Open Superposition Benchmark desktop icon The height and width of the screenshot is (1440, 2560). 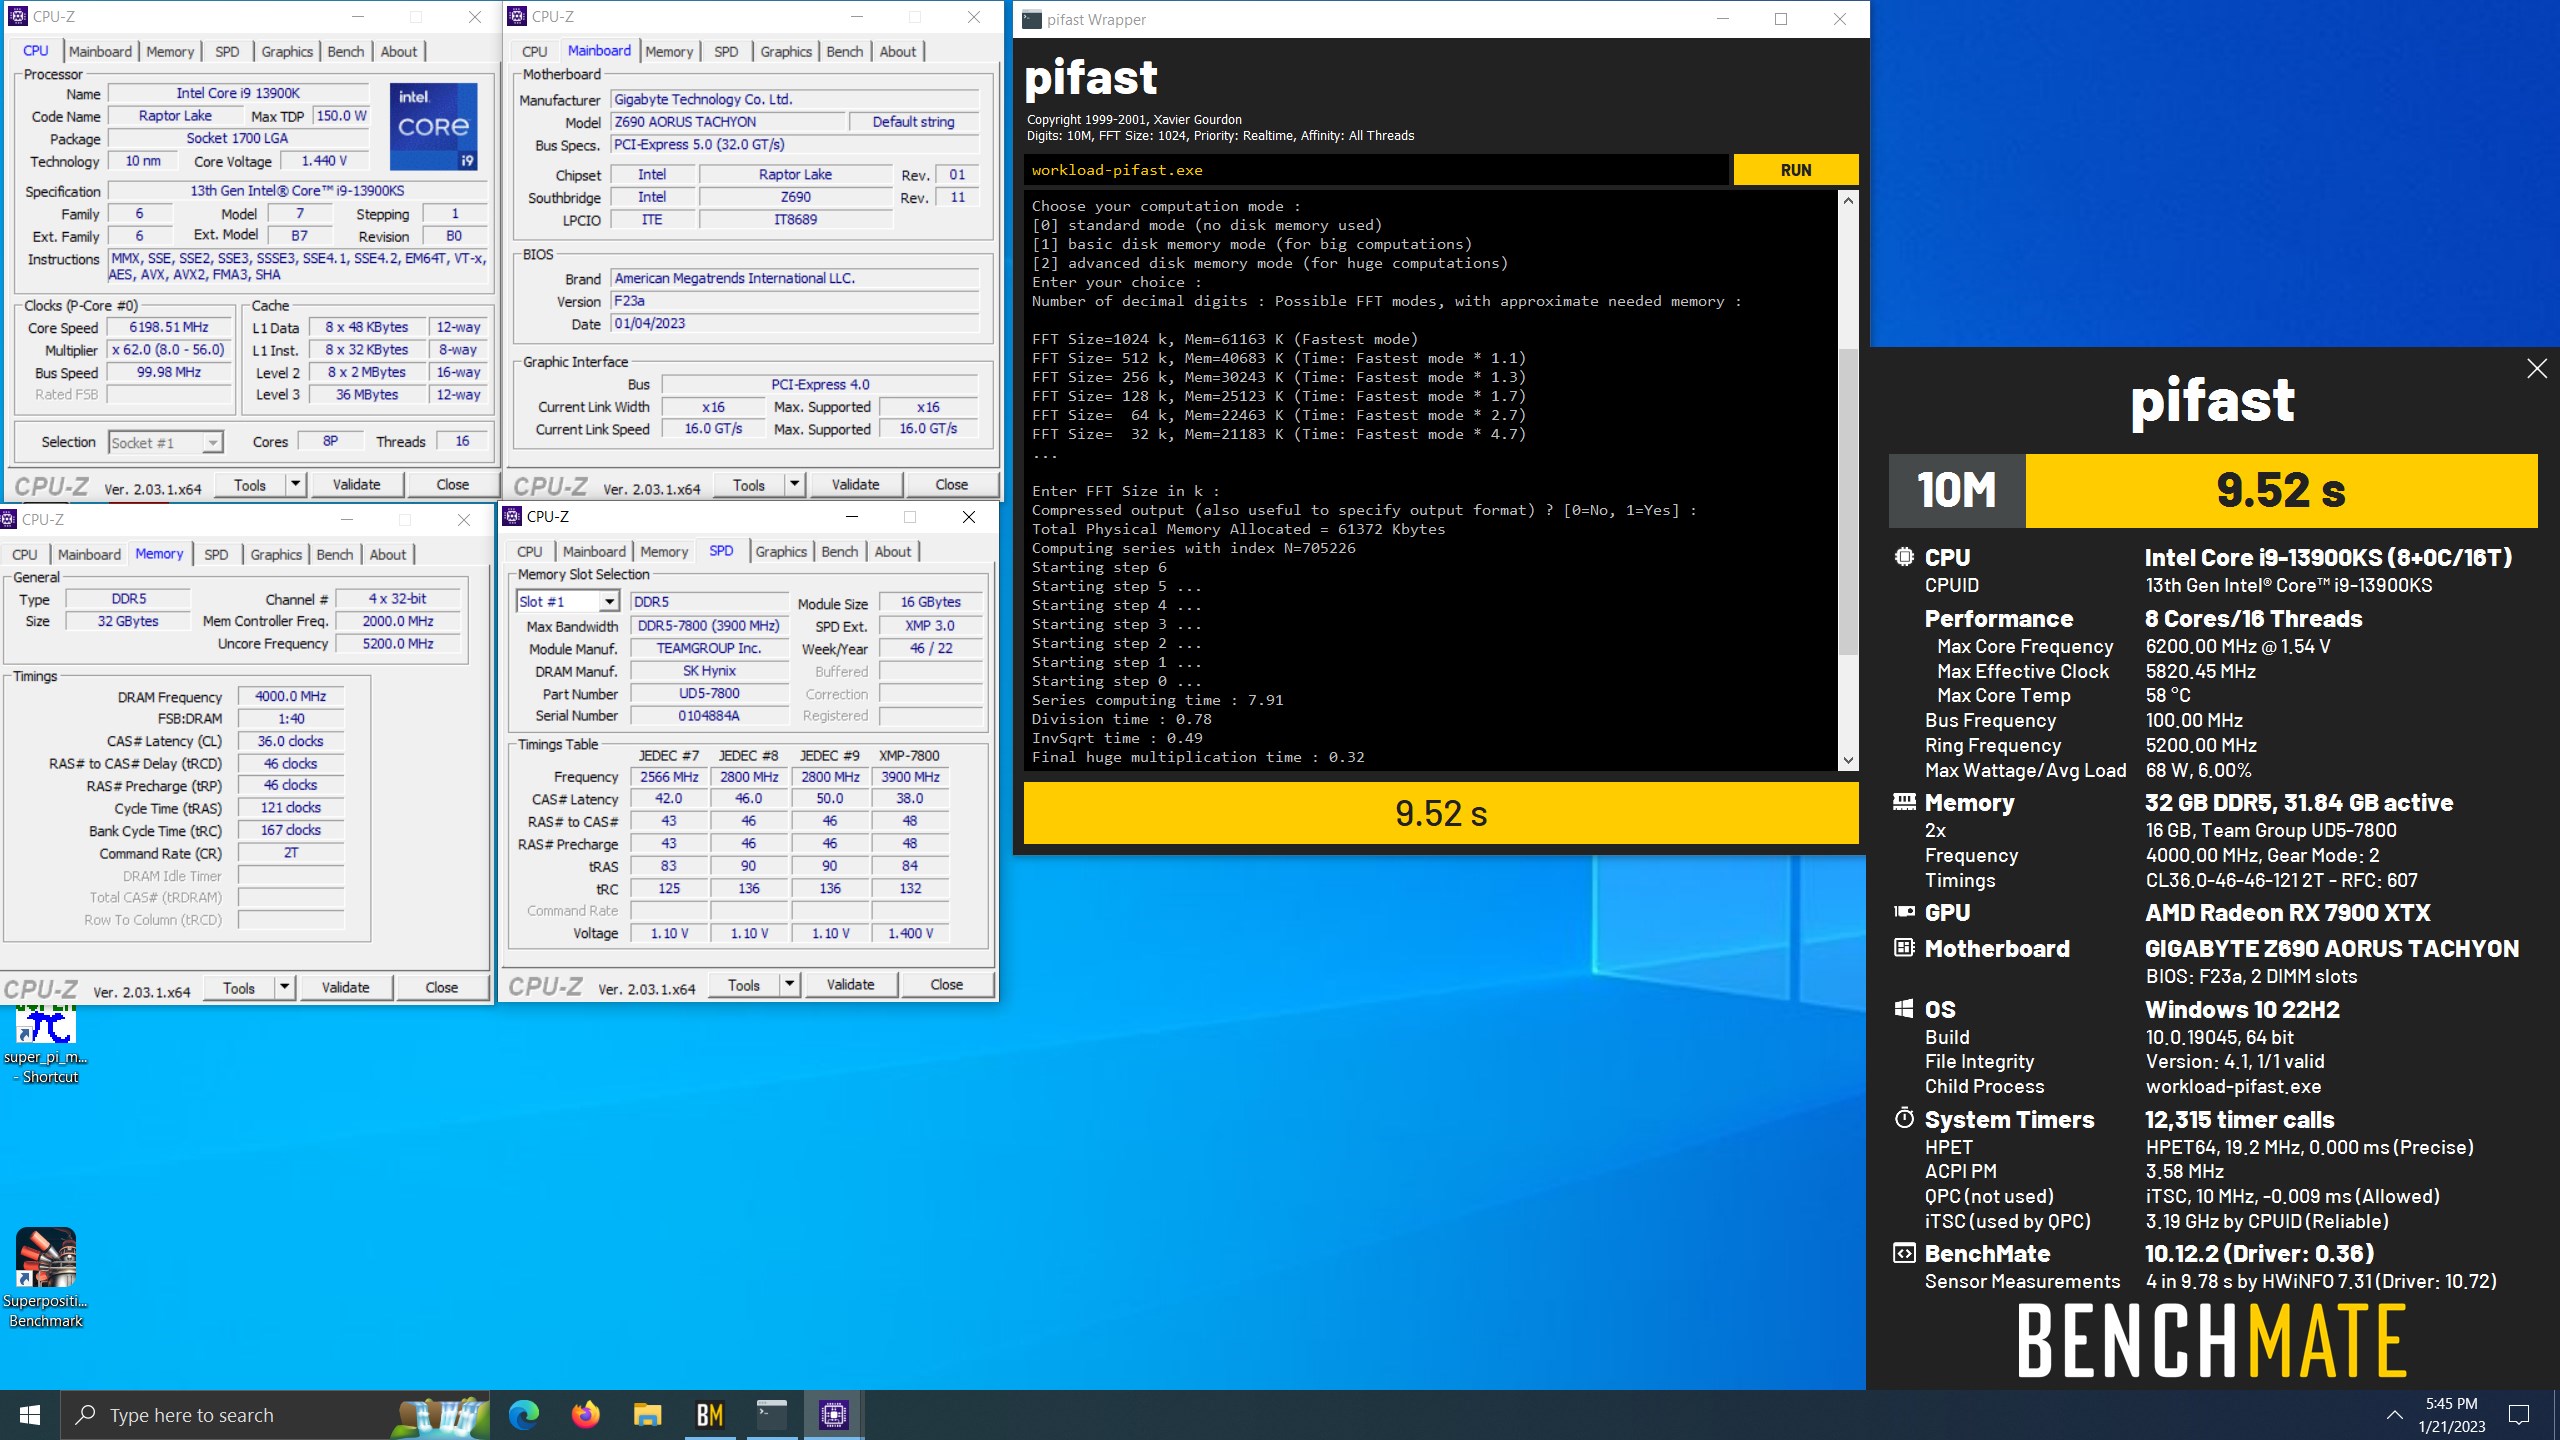coord(46,1278)
